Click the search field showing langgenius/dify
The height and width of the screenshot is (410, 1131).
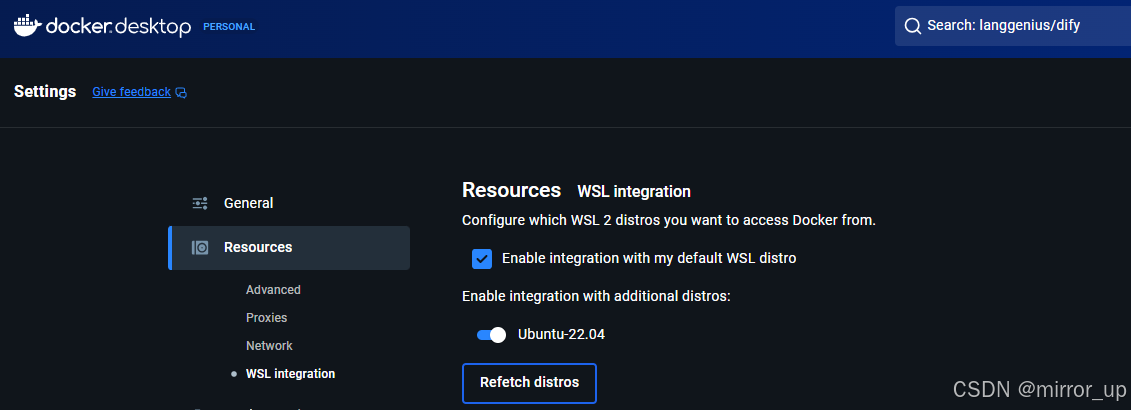tap(1013, 26)
